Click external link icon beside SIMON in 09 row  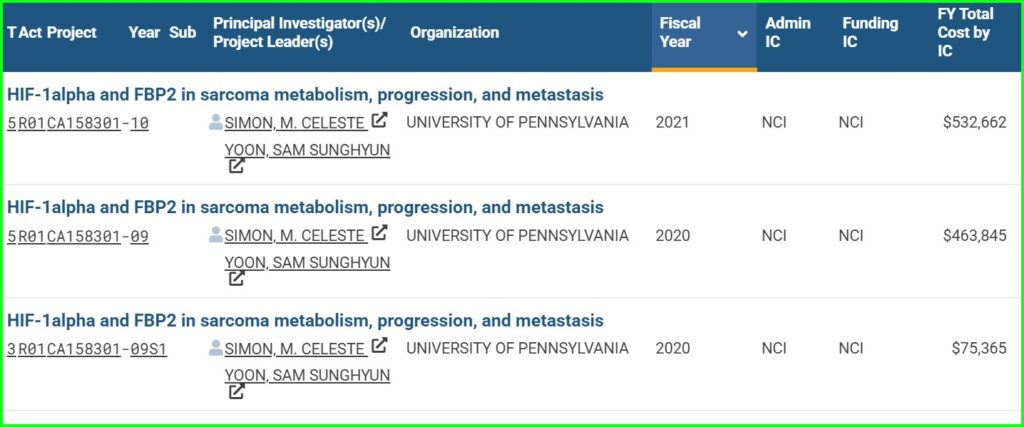pyautogui.click(x=379, y=233)
